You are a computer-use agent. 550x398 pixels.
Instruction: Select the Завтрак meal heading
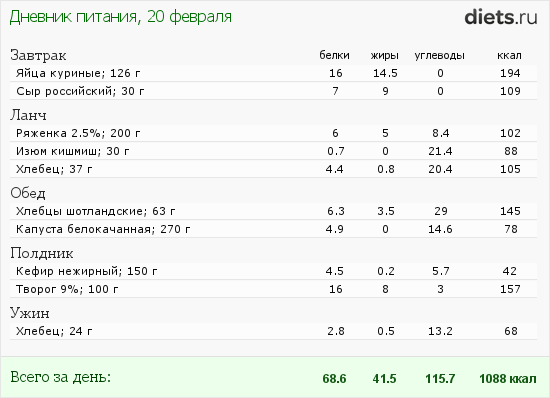point(38,55)
